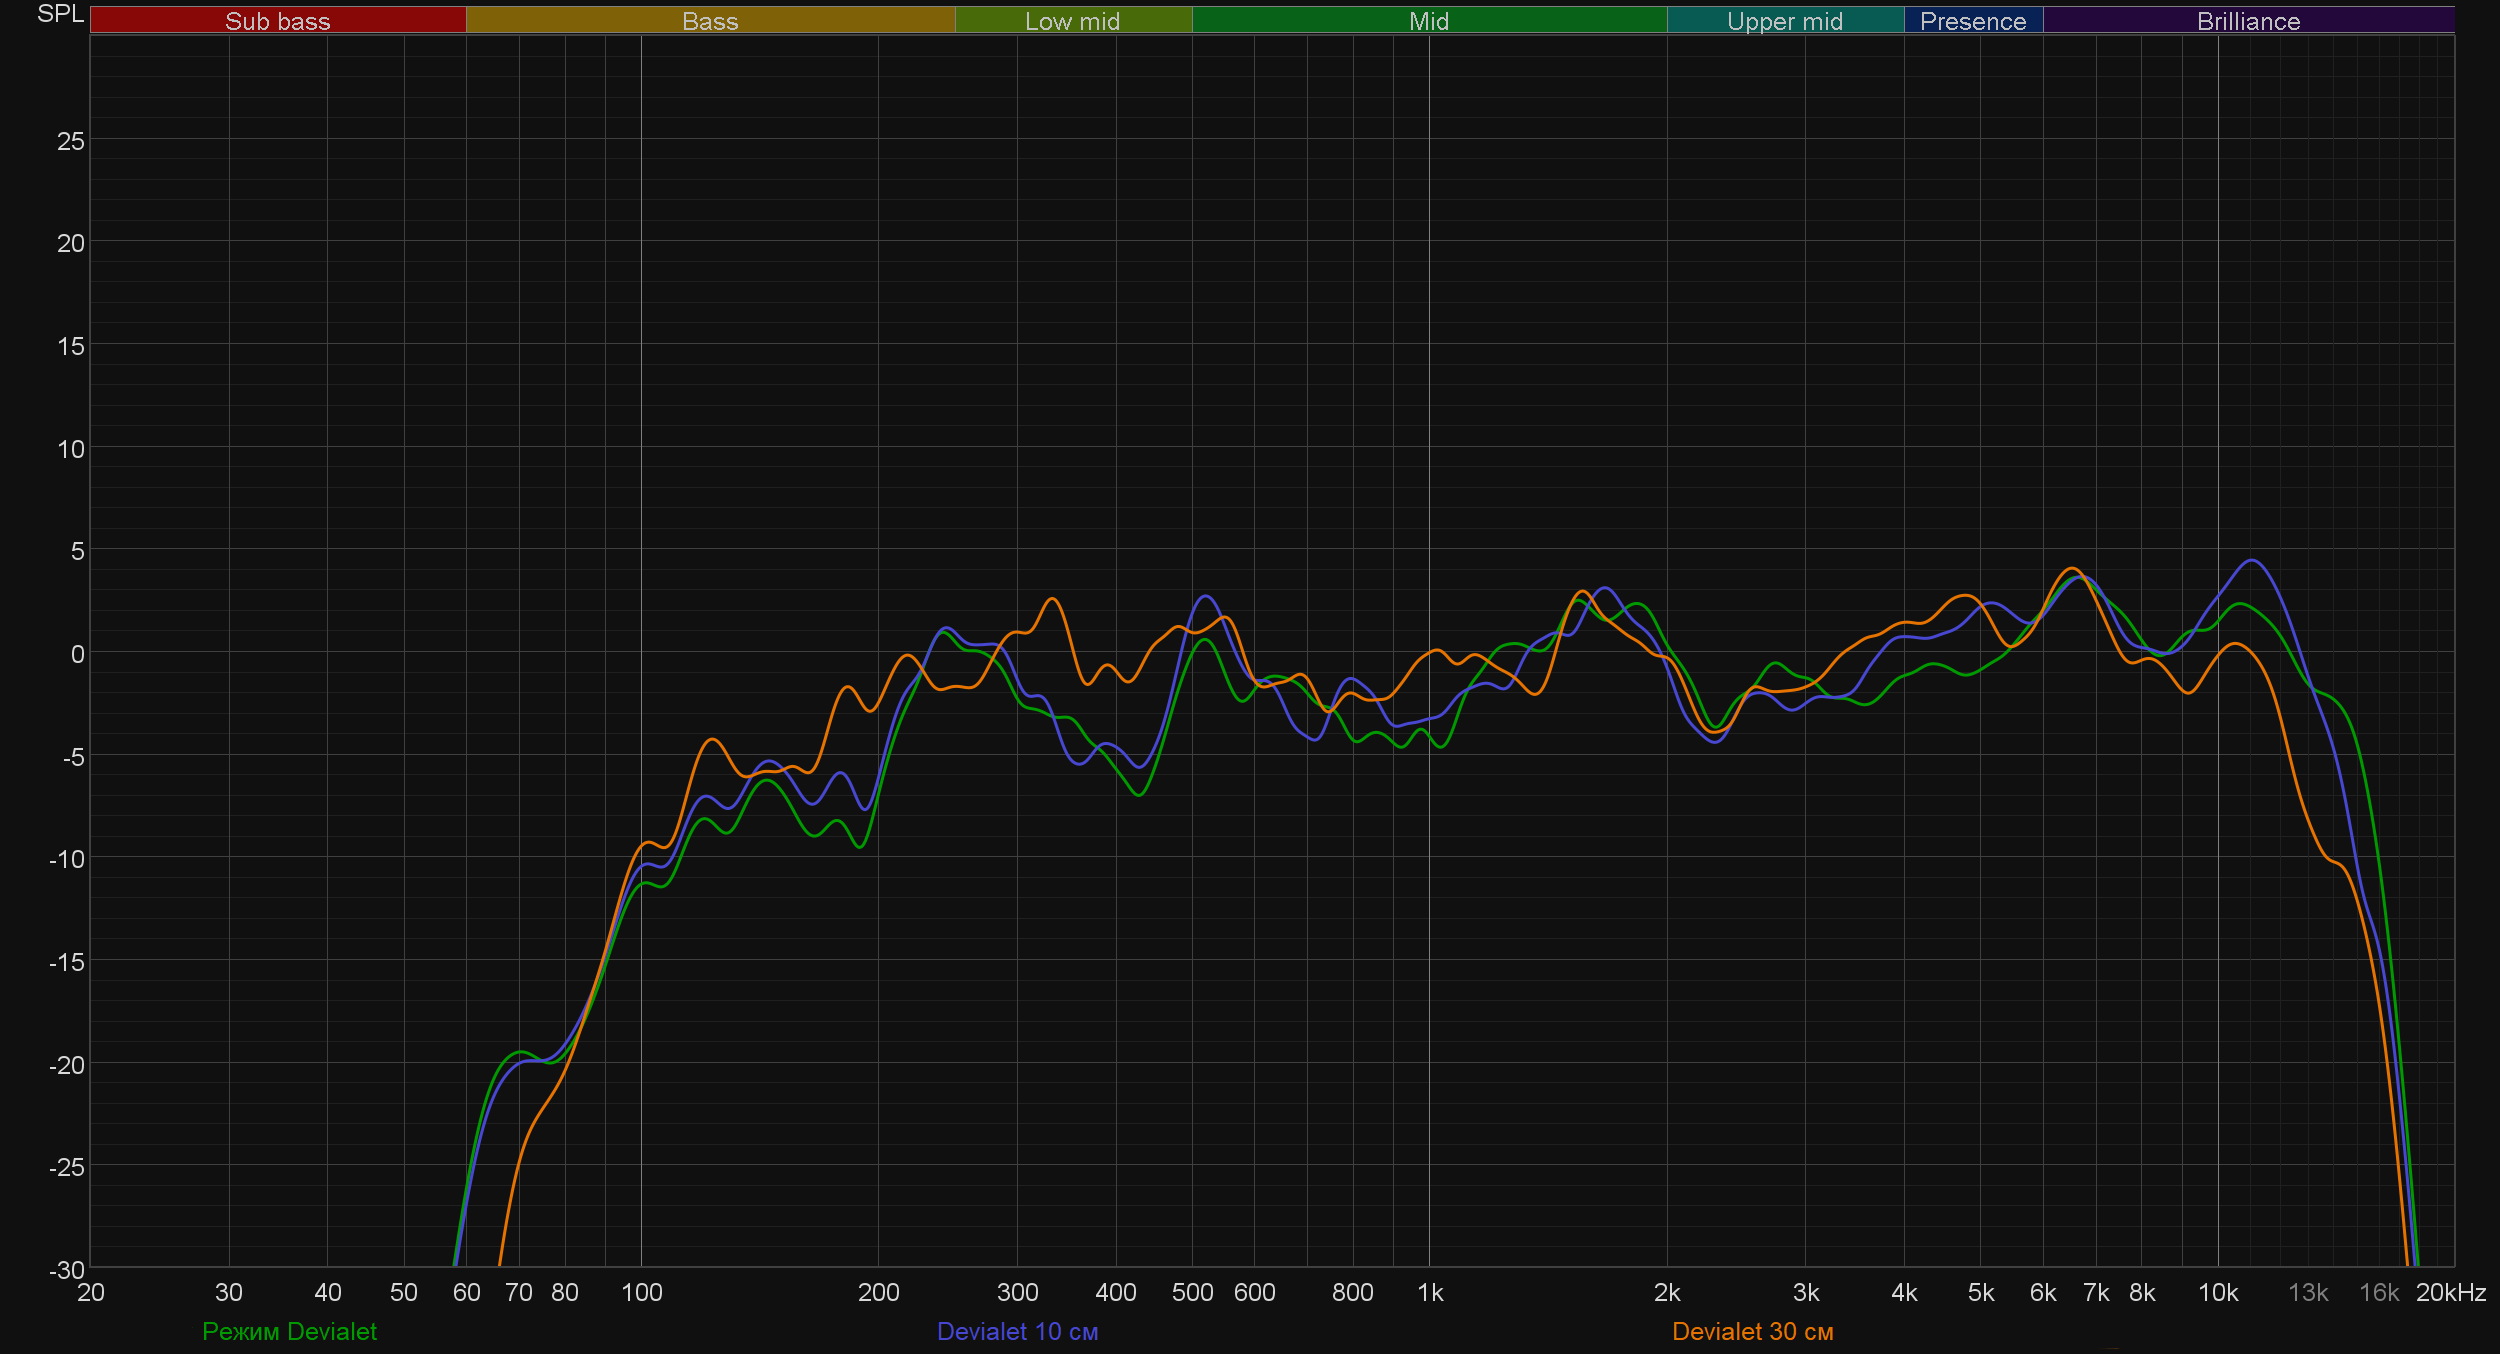Select the Mid band header
Viewport: 2500px width, 1354px height.
[1428, 21]
